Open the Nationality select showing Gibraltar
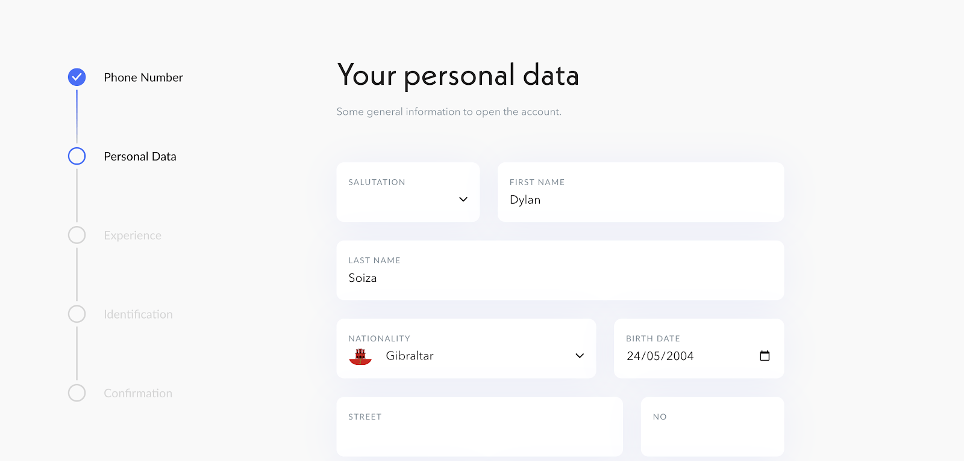 [466, 348]
